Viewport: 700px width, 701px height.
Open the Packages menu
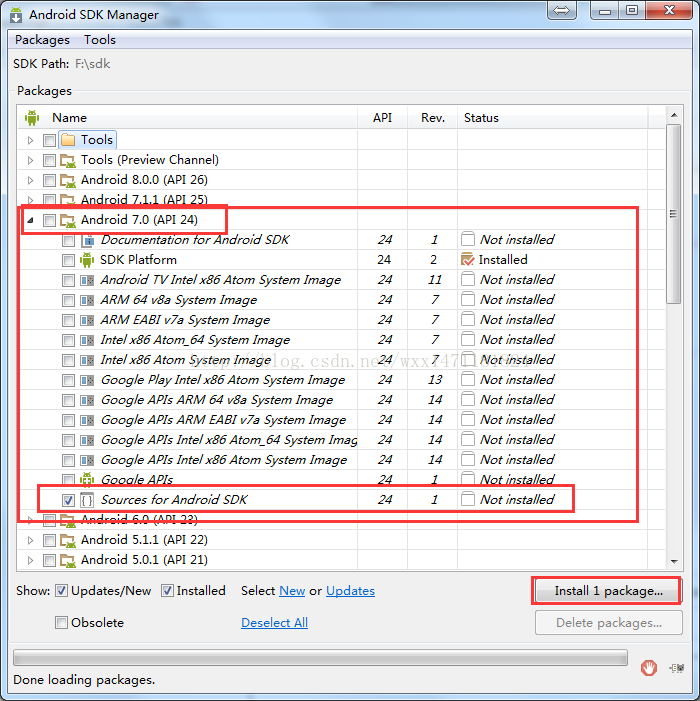tap(42, 40)
